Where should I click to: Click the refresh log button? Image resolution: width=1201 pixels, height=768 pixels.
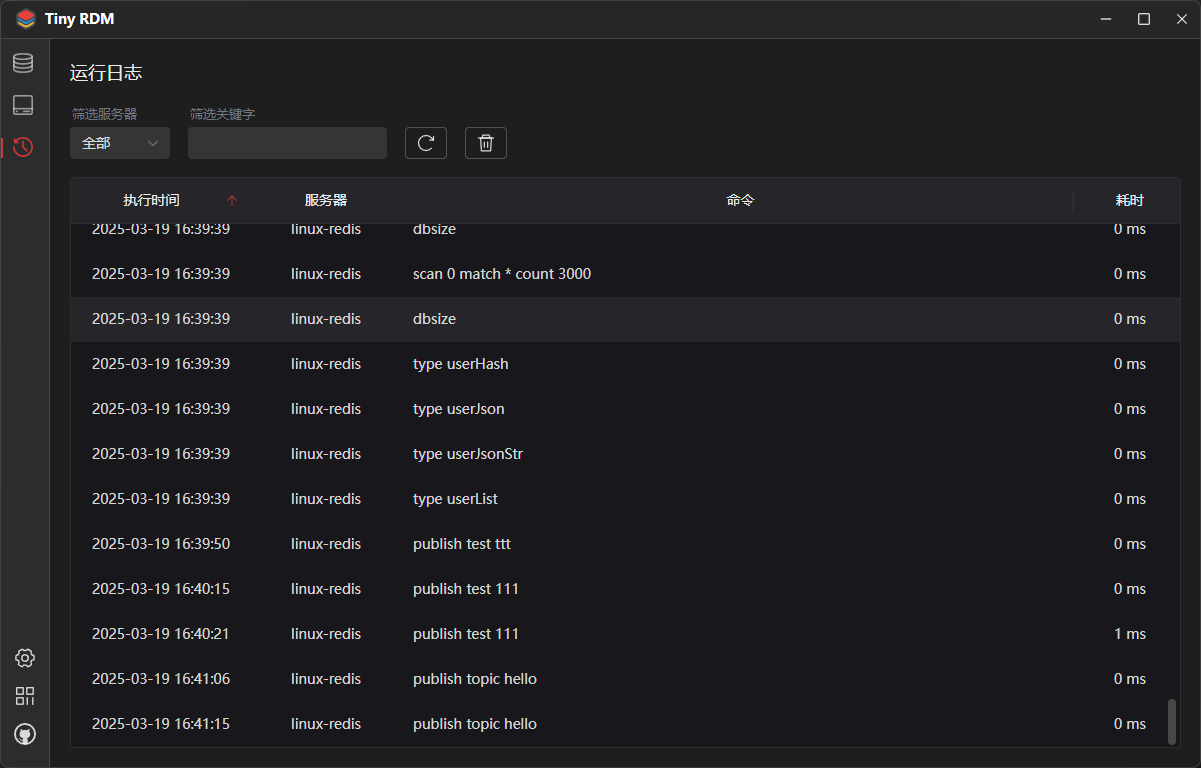point(426,143)
